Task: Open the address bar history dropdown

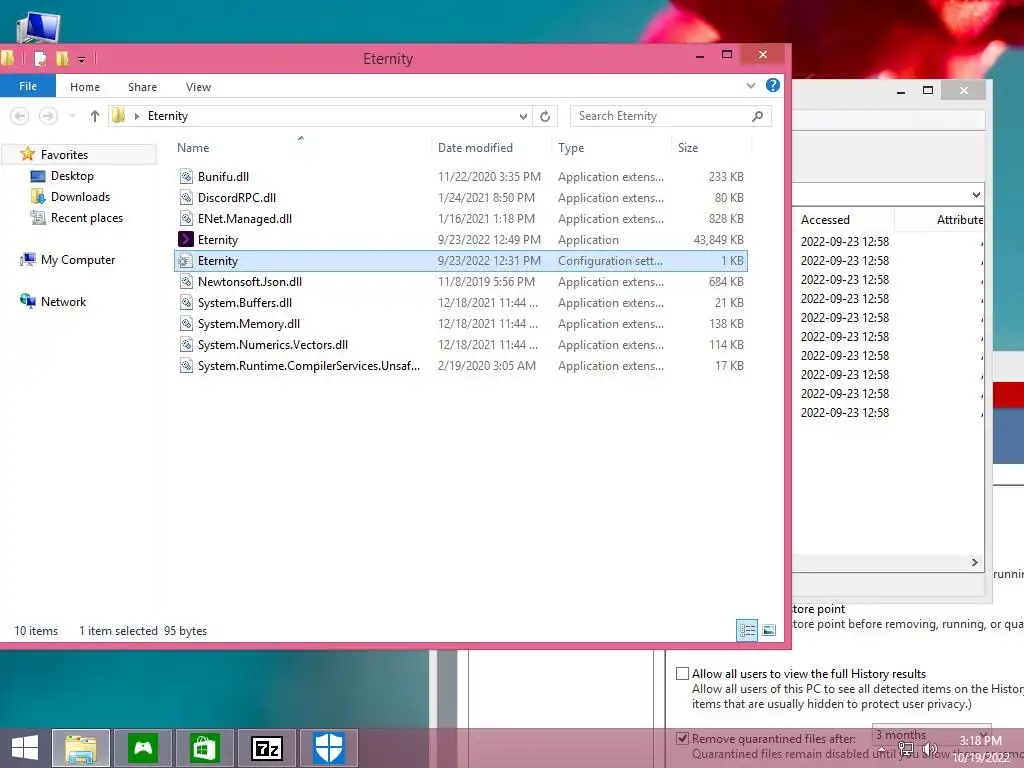Action: tap(523, 116)
